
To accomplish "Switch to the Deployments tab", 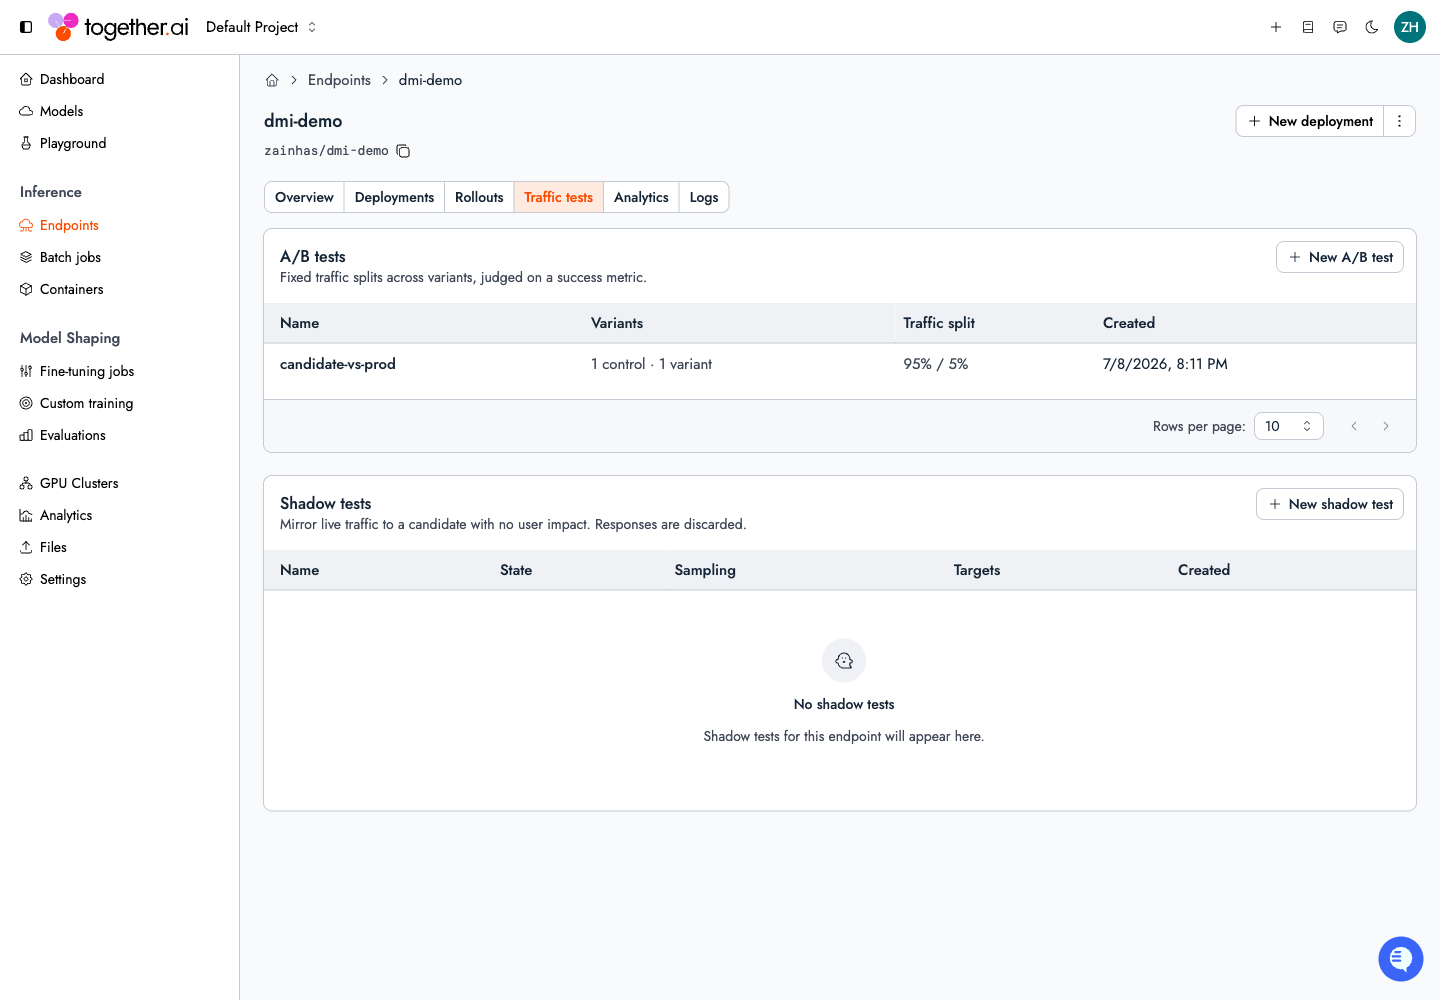I will tap(394, 197).
